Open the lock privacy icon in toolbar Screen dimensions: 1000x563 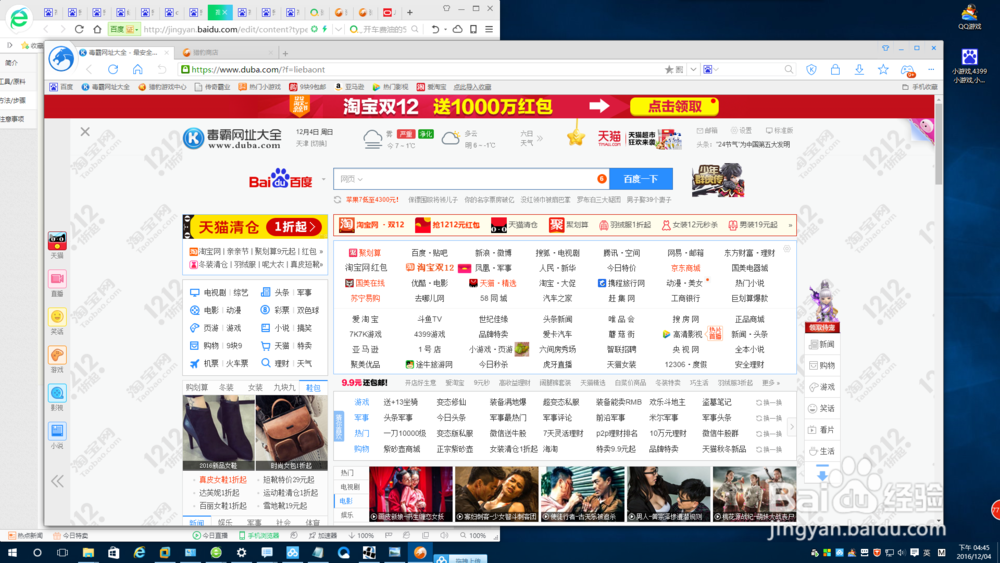point(835,69)
